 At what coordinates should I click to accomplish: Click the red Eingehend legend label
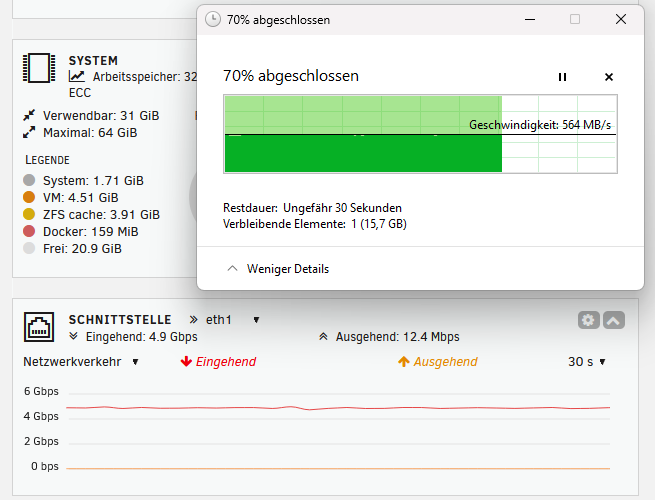point(226,362)
